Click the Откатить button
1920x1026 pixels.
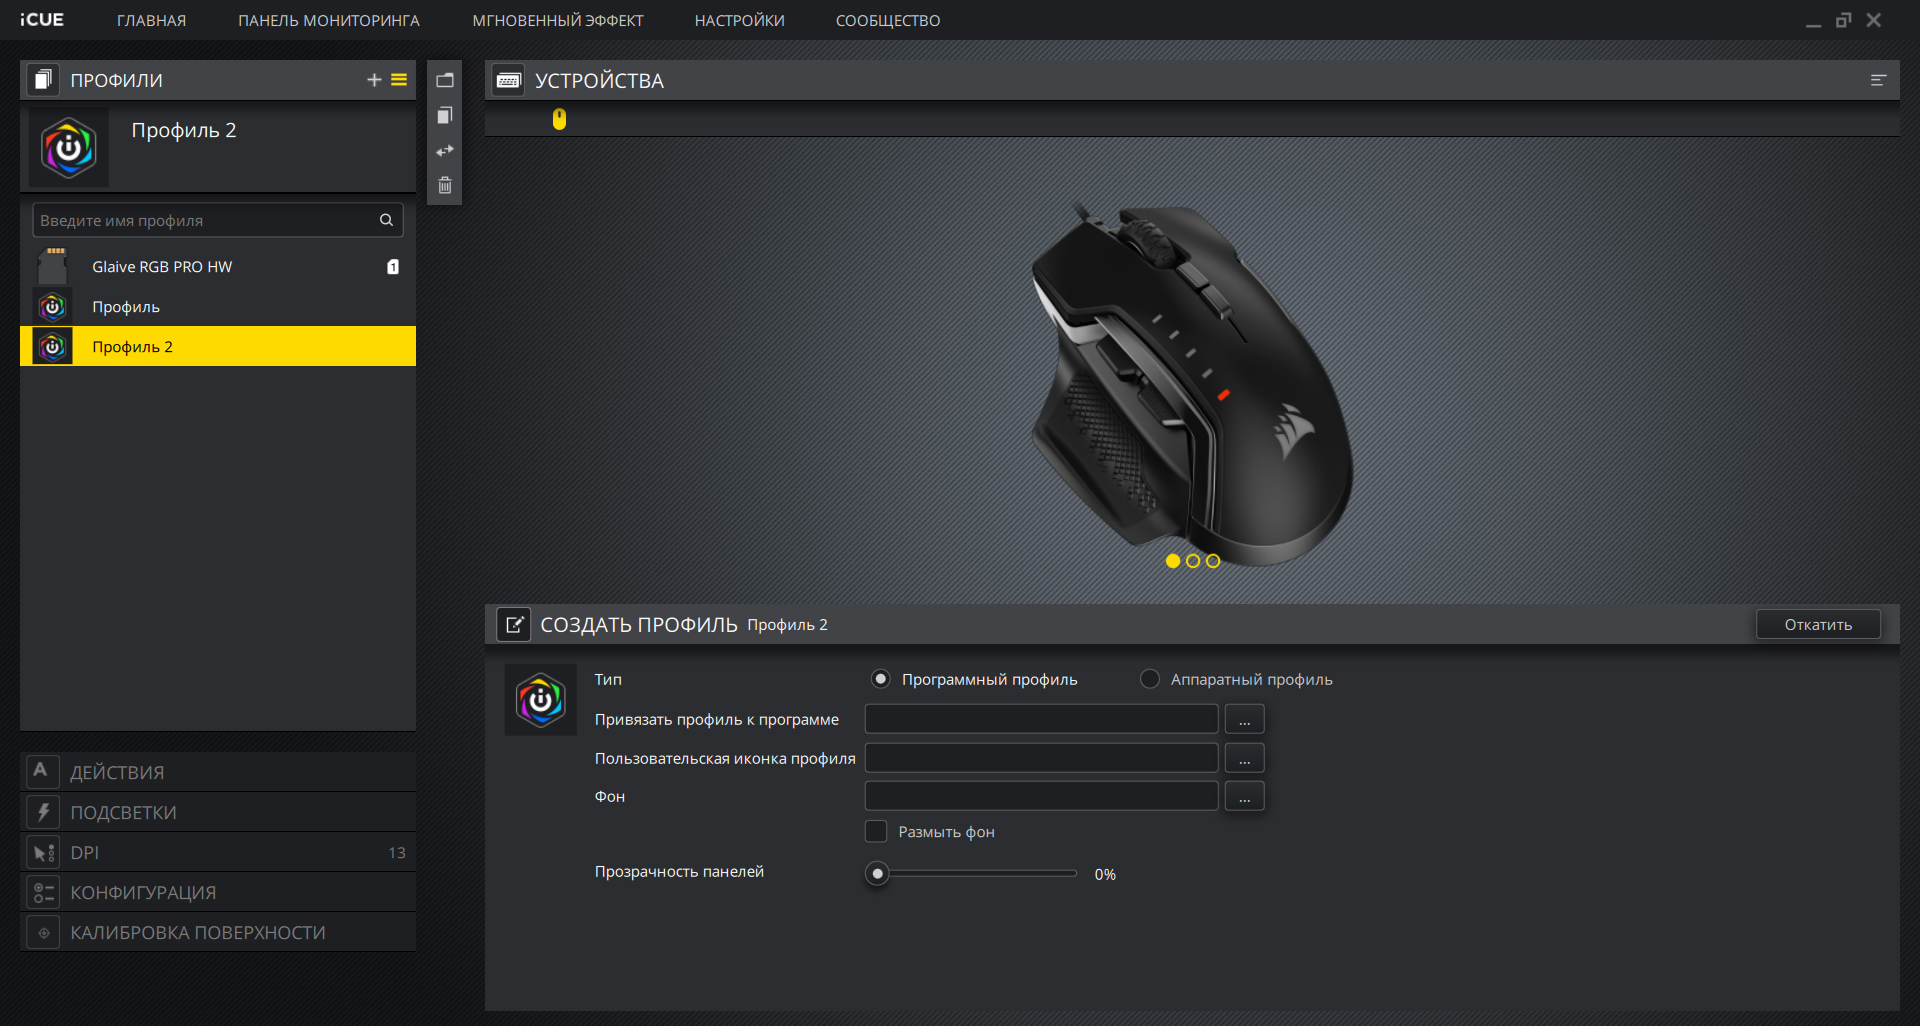(x=1817, y=624)
